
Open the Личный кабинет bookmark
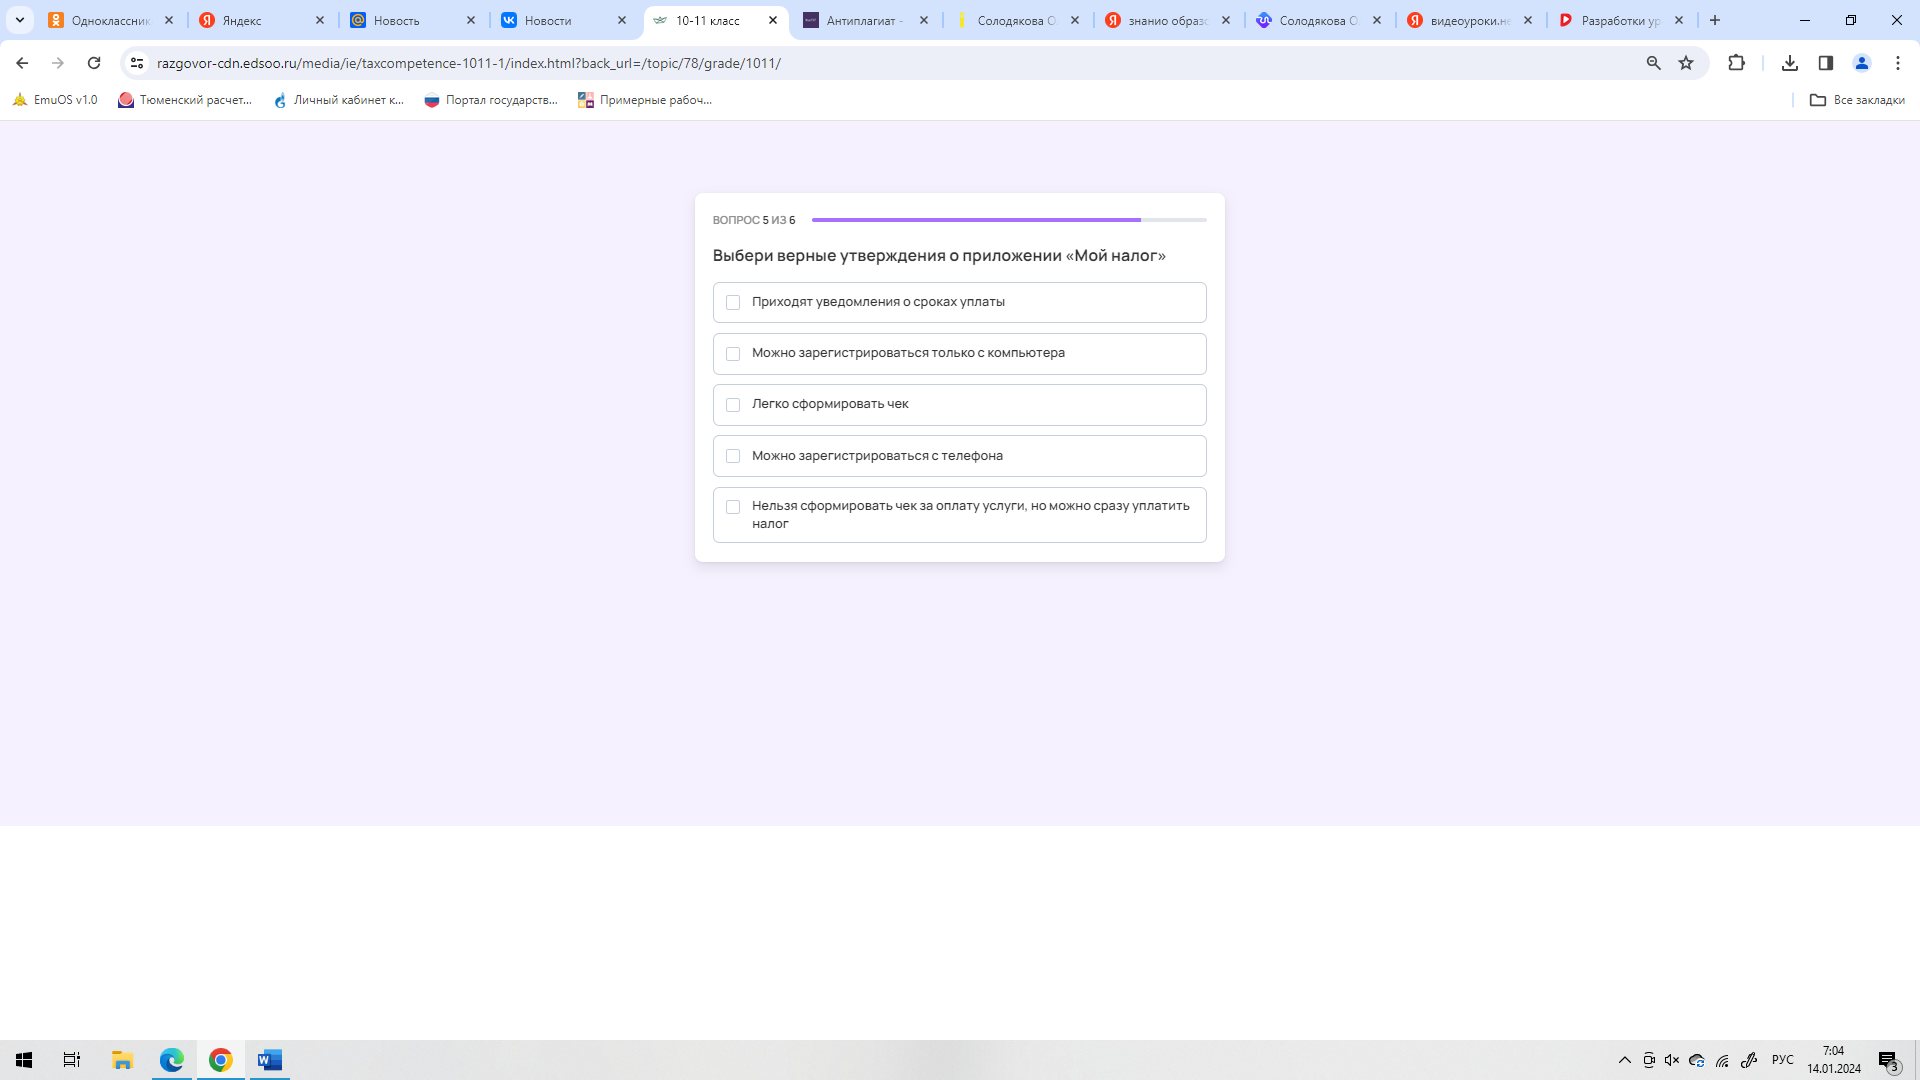[x=339, y=100]
